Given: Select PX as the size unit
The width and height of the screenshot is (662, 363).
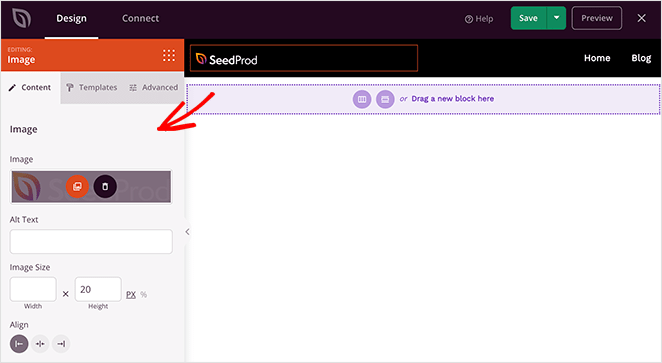Looking at the screenshot, I should pyautogui.click(x=131, y=295).
